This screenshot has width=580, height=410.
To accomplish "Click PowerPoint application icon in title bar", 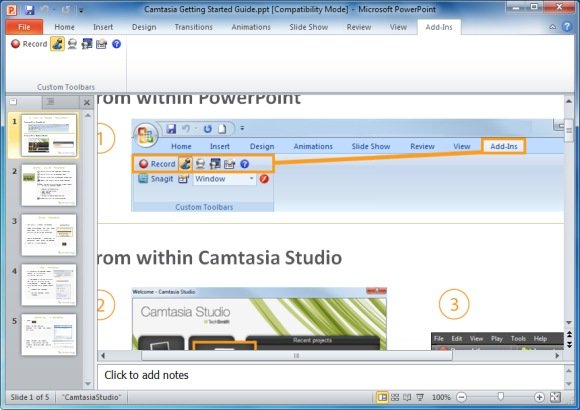I will tap(12, 10).
